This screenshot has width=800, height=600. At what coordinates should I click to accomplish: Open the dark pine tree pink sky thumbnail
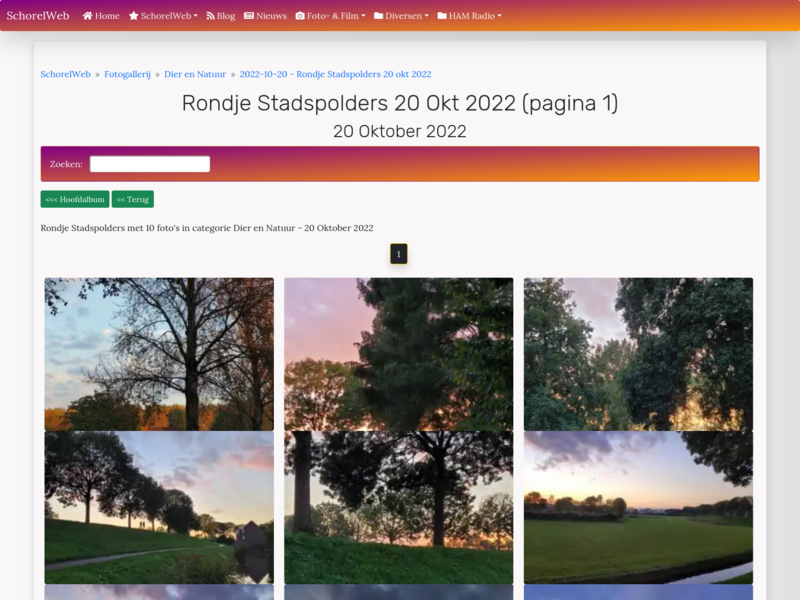click(398, 354)
